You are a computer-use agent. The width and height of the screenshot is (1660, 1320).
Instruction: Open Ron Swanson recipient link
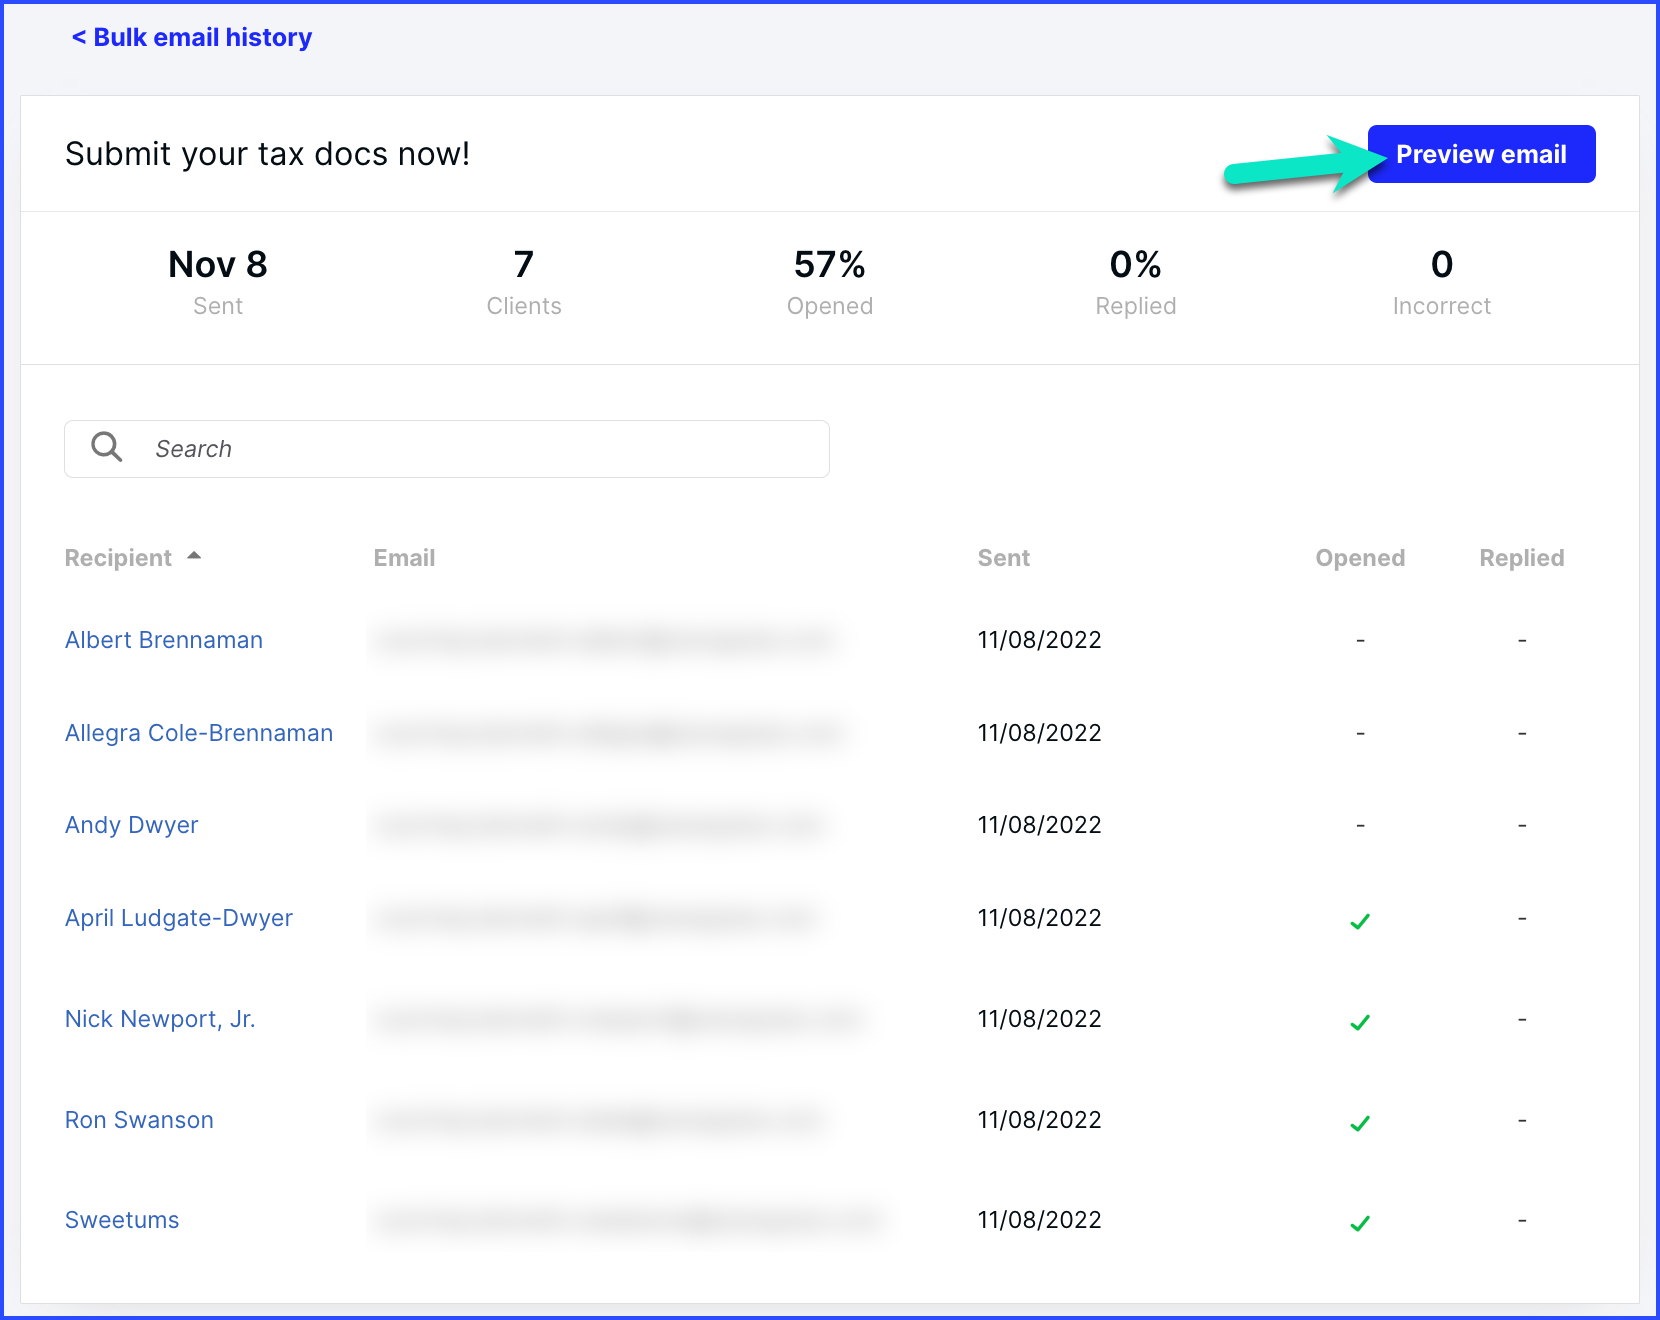139,1120
